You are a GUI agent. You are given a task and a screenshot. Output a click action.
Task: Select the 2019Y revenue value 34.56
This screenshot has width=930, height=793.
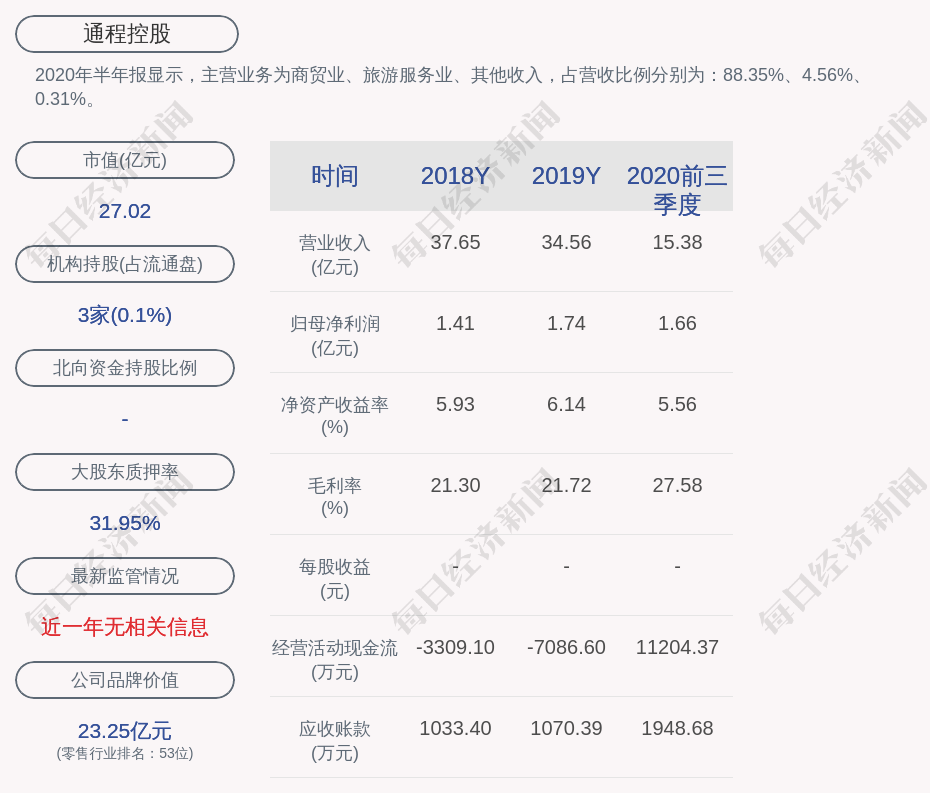coord(566,243)
